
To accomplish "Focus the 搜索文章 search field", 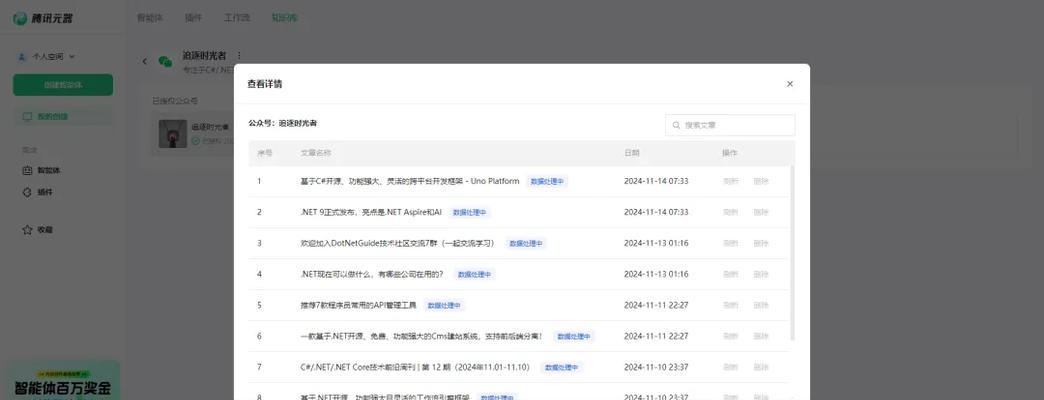I will (x=730, y=125).
